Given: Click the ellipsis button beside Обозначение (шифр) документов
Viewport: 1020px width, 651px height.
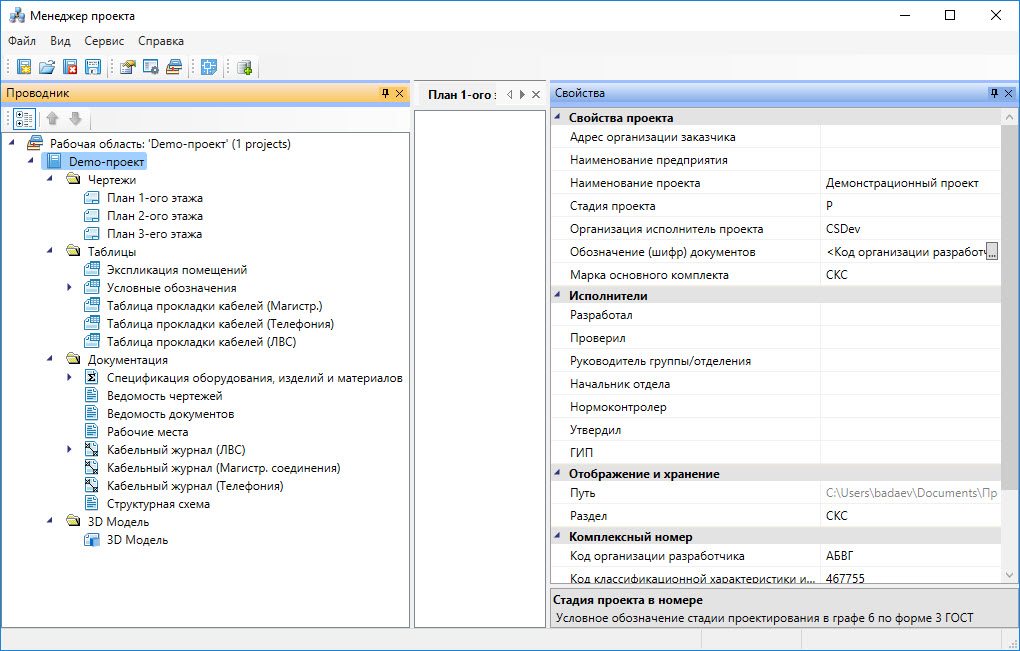Looking at the screenshot, I should click(x=992, y=252).
